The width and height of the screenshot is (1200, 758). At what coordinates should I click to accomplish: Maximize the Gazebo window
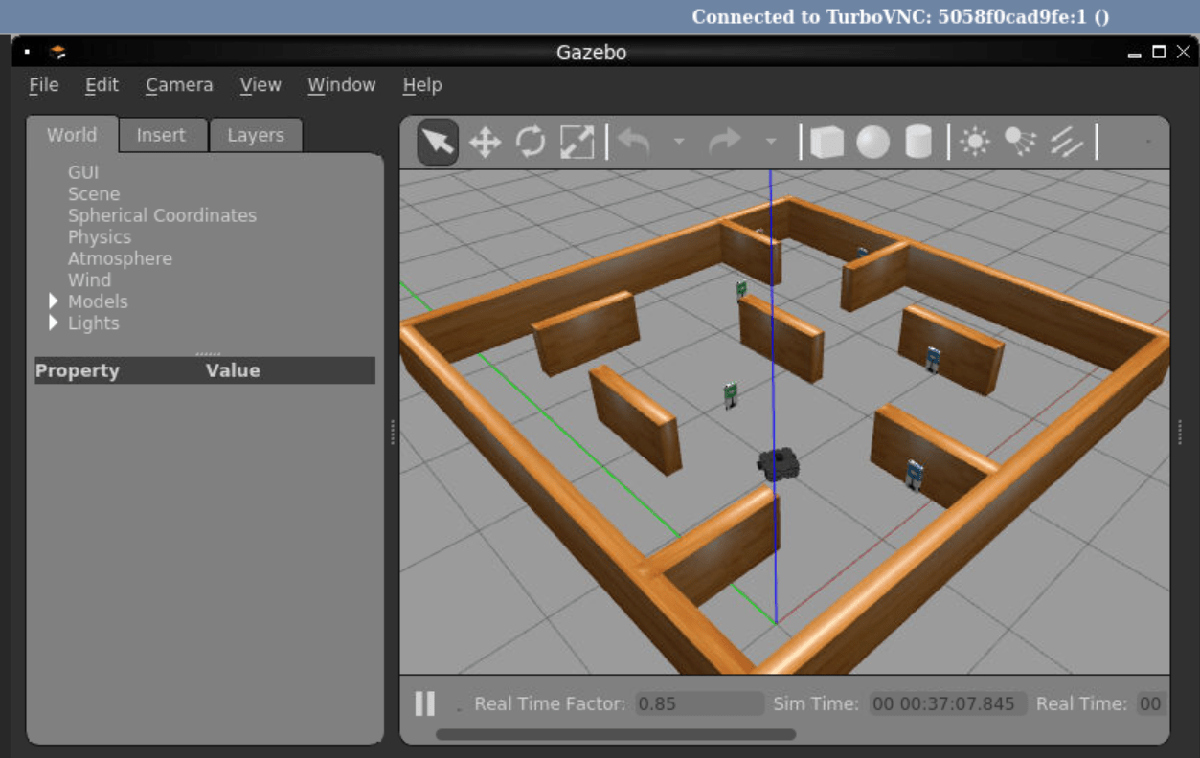[x=1159, y=52]
